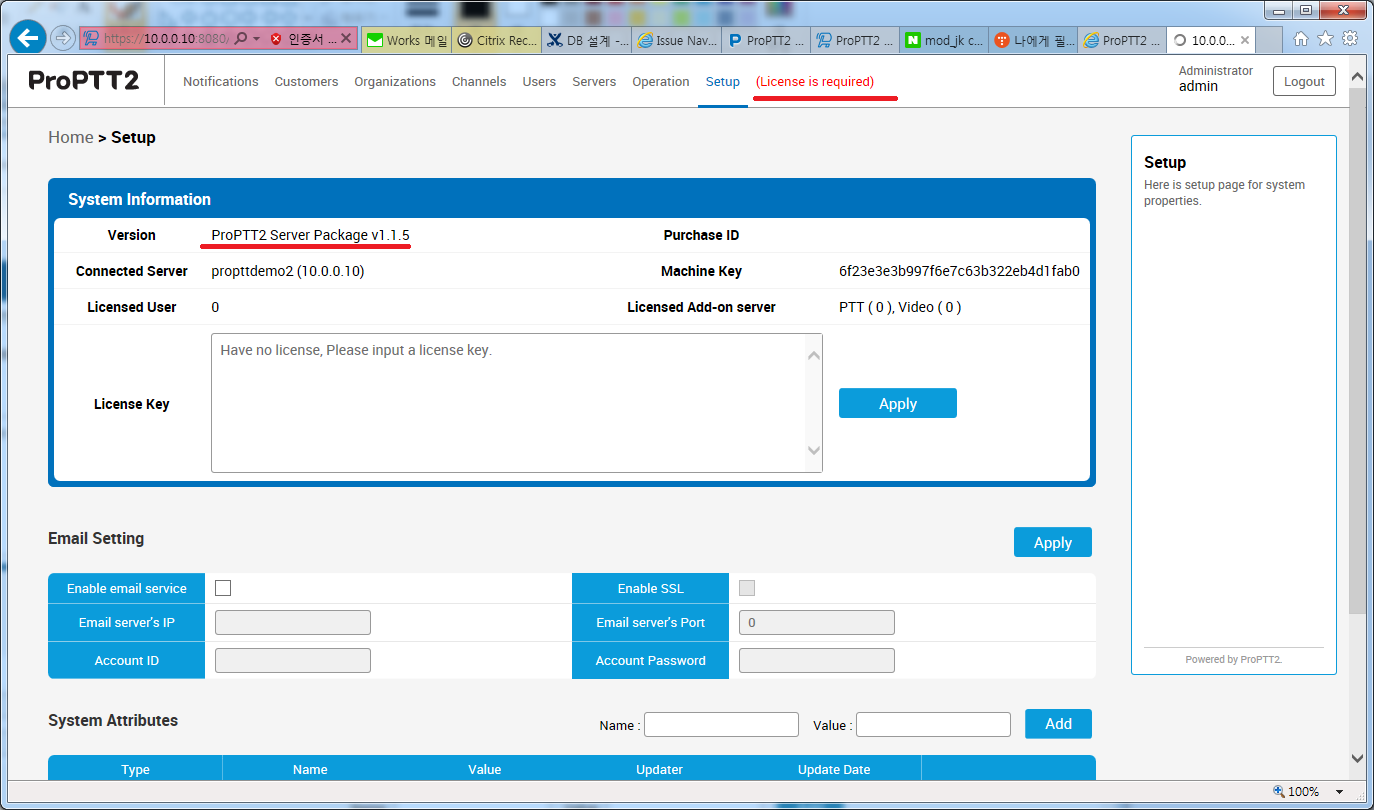Open the browser home icon

(1301, 39)
